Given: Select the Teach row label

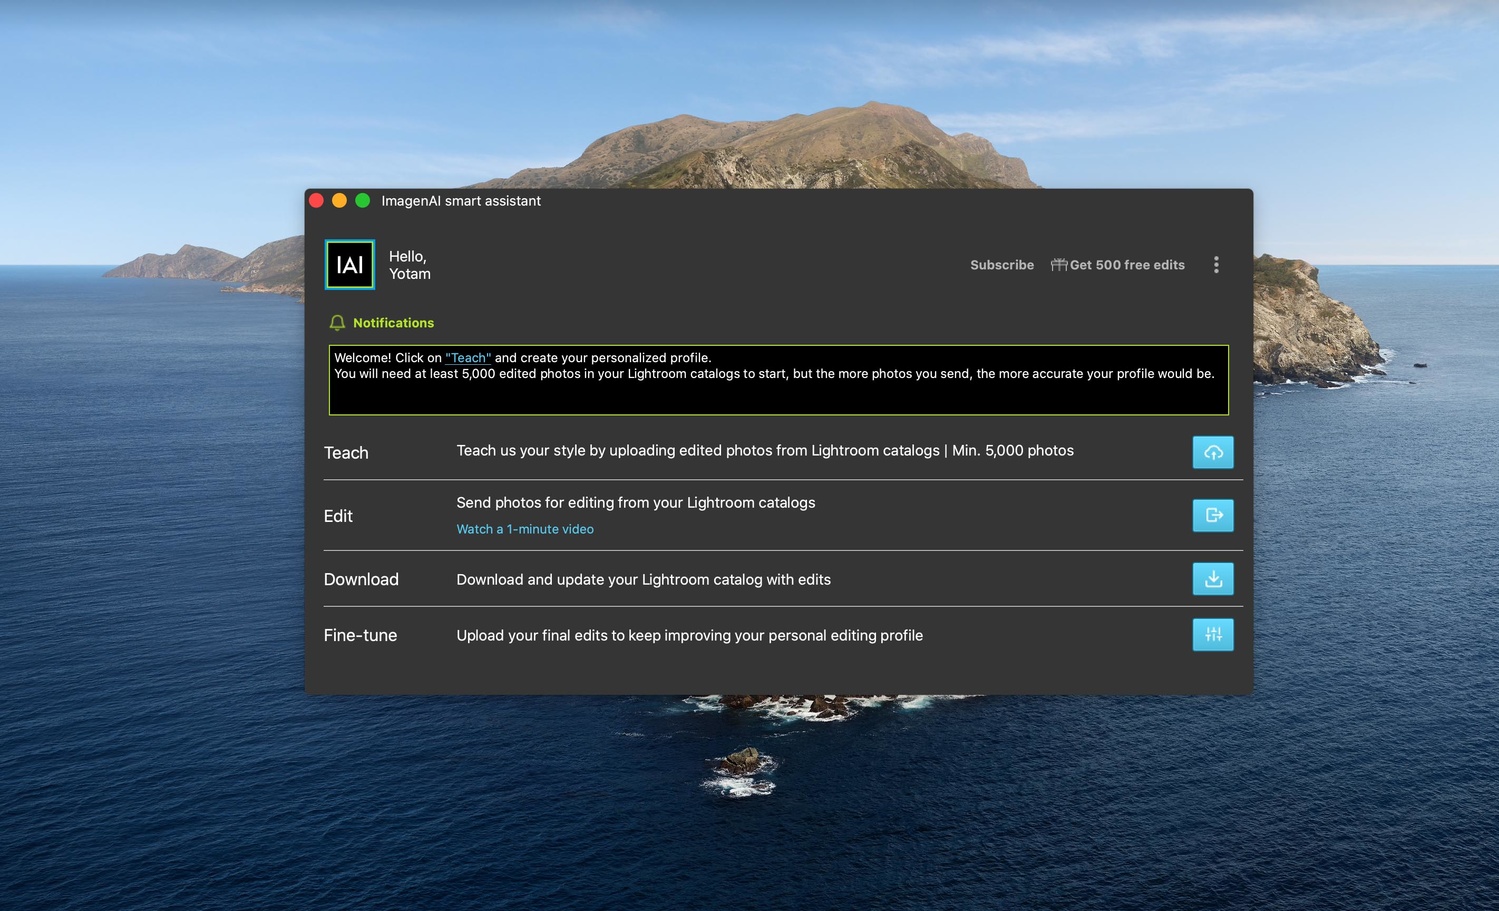Looking at the screenshot, I should [346, 452].
